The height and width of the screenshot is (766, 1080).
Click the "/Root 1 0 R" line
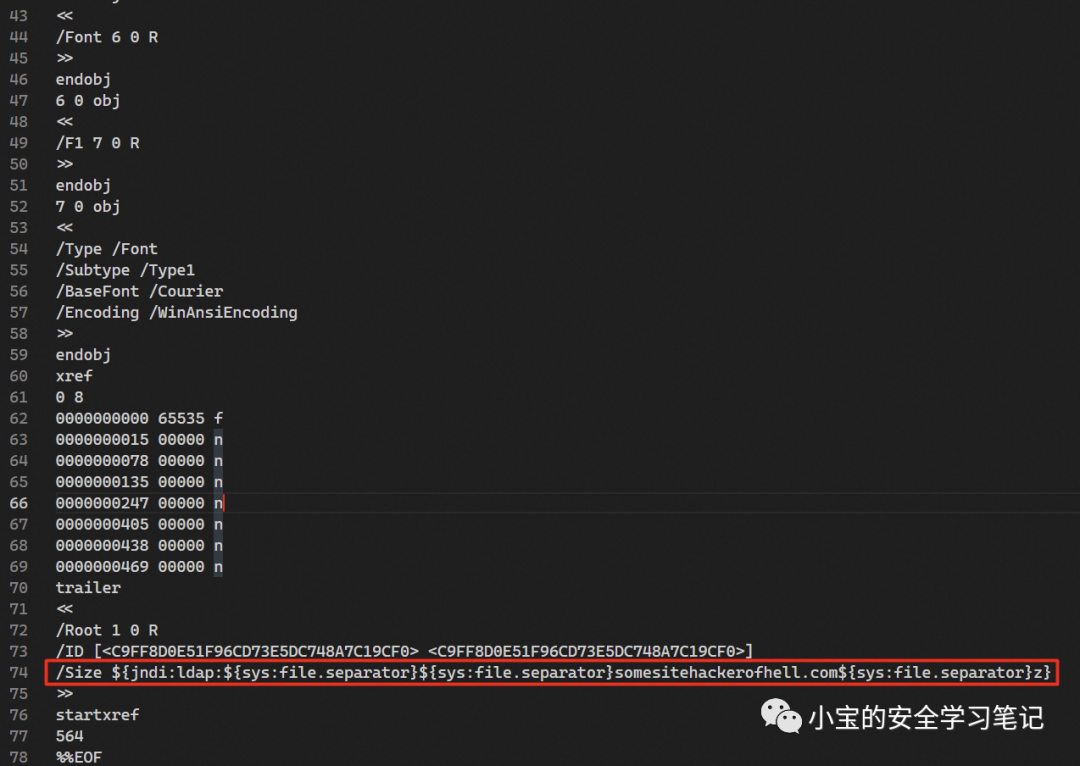[x=107, y=630]
